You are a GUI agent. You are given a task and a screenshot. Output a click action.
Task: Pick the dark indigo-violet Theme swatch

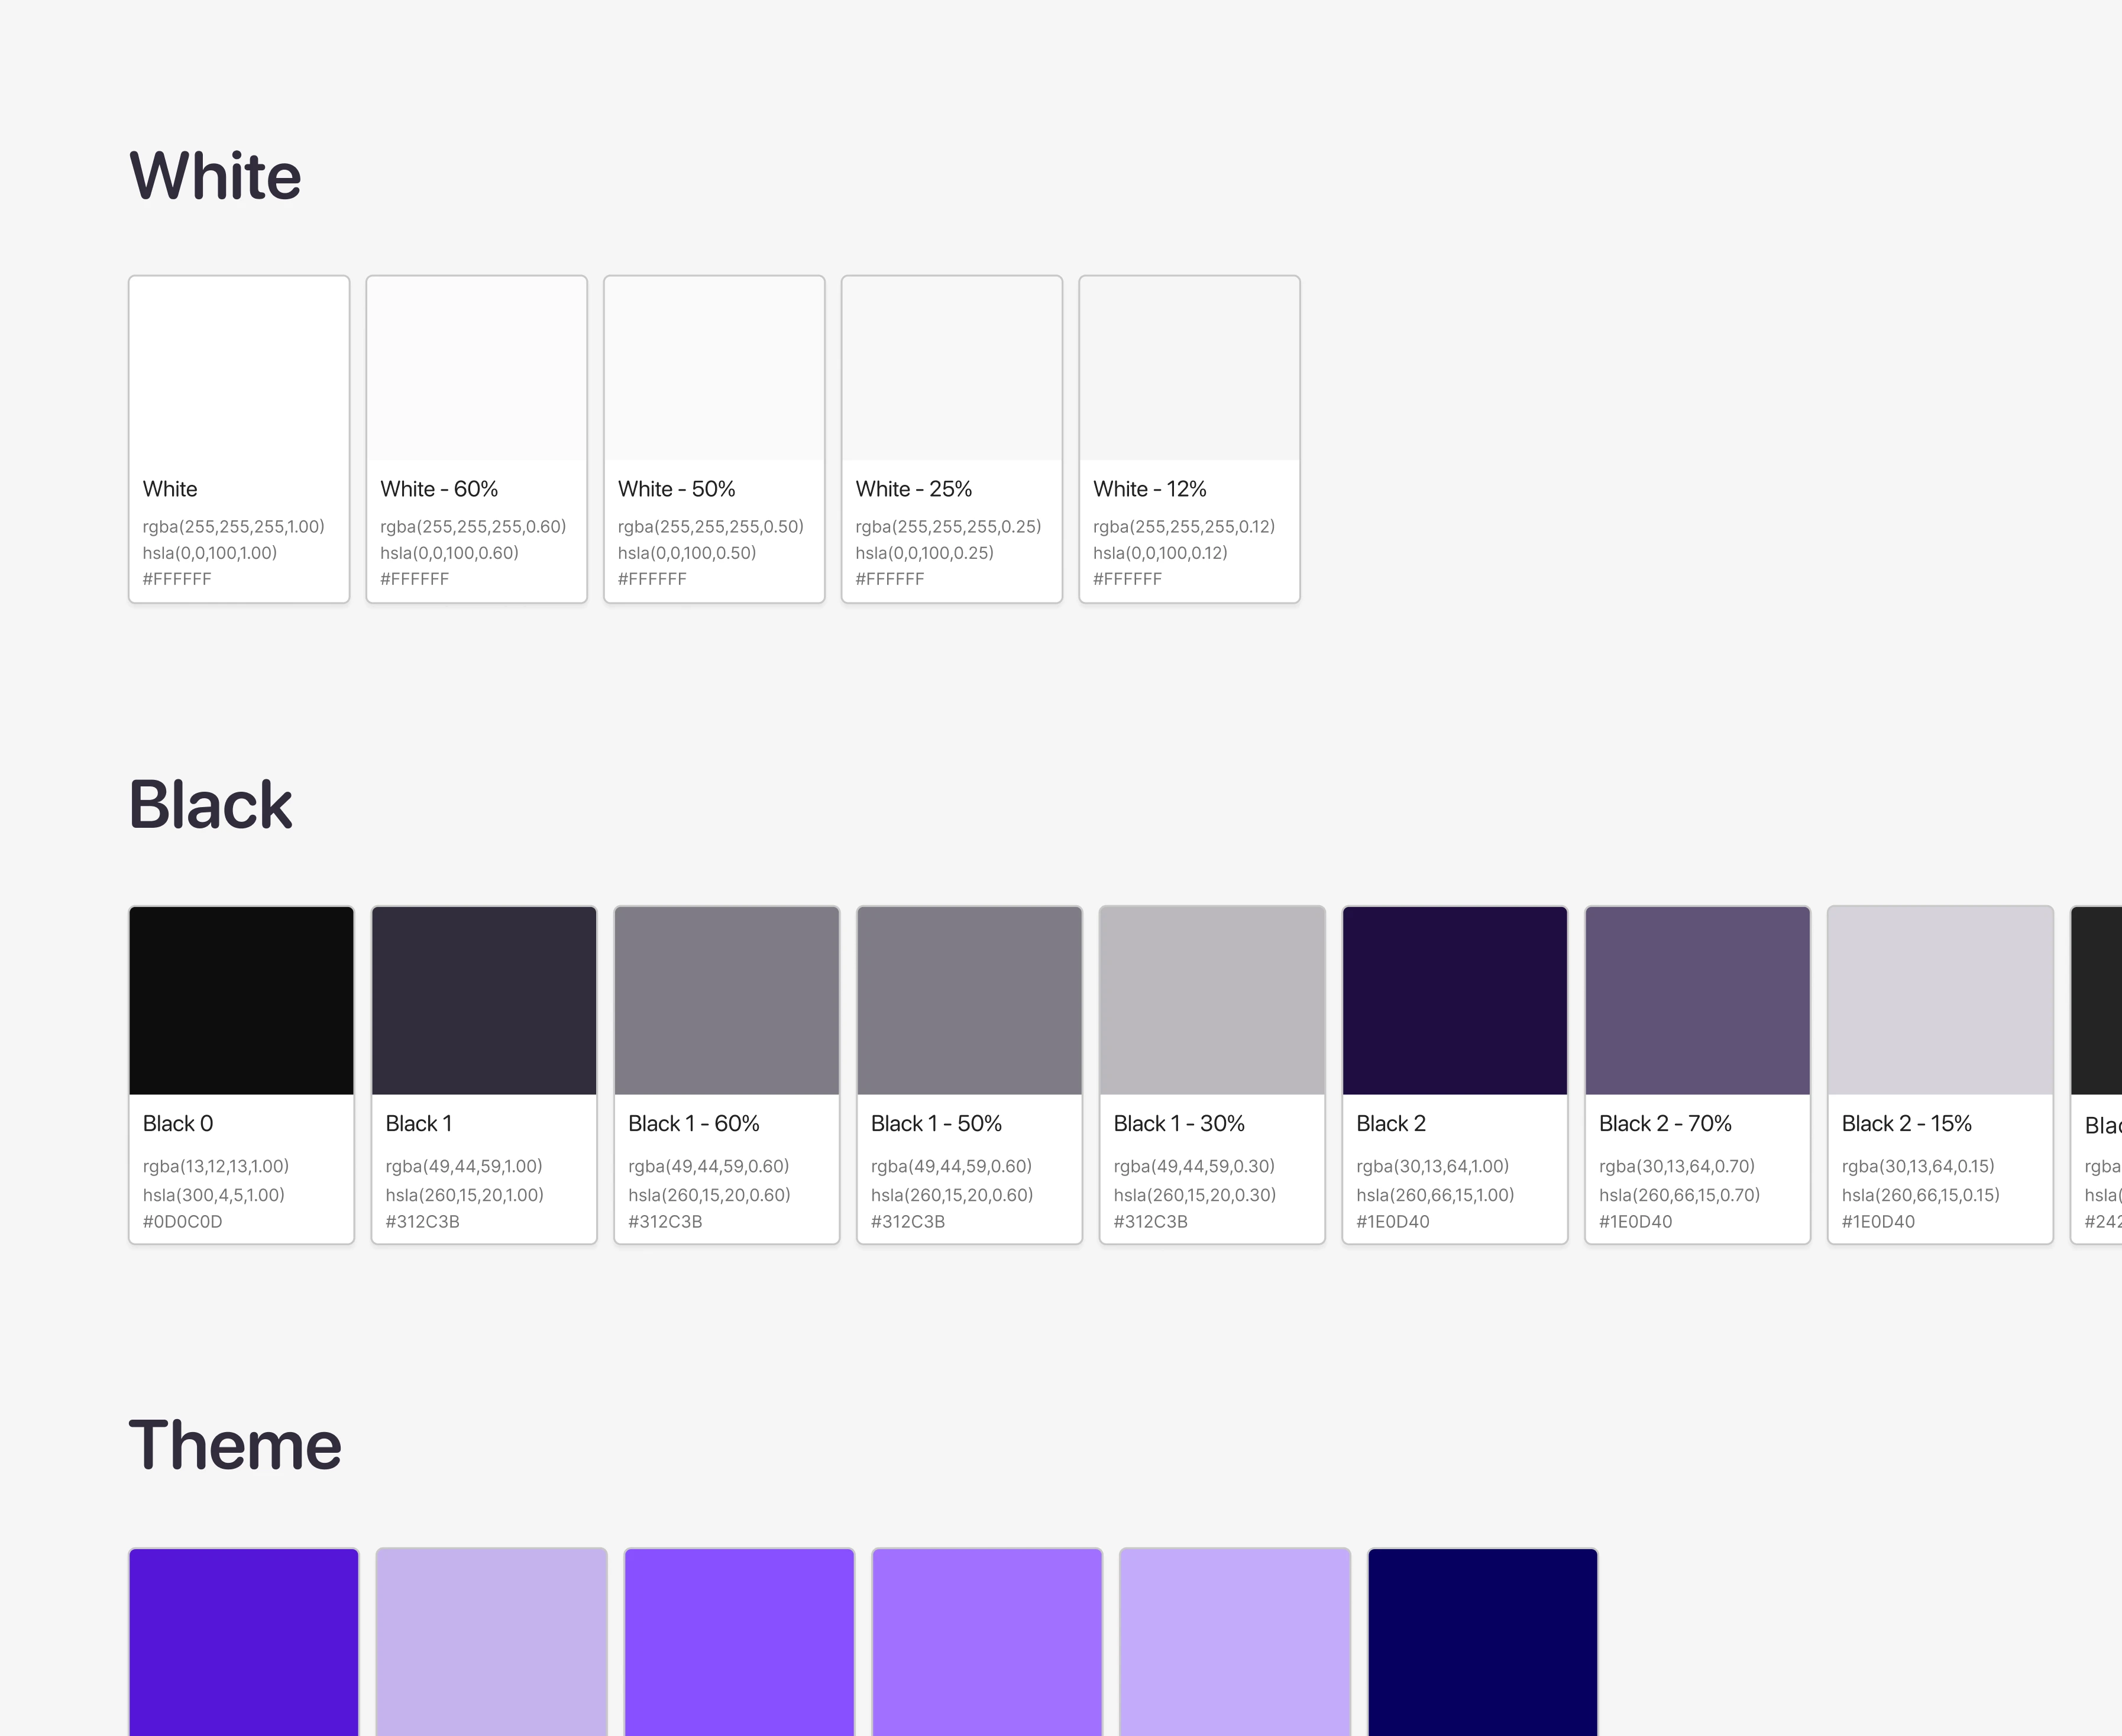tap(244, 1643)
